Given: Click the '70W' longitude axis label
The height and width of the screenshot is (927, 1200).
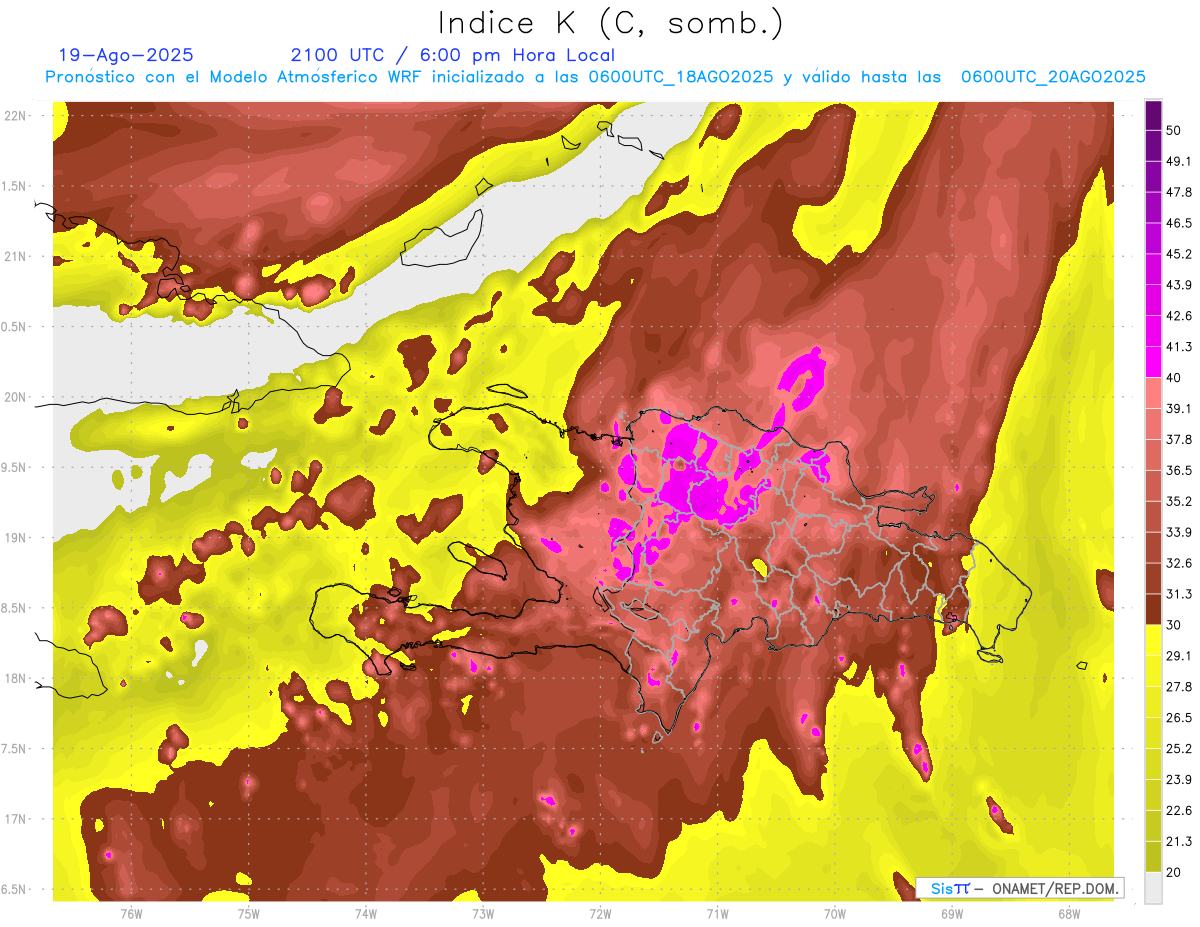Looking at the screenshot, I should (835, 914).
